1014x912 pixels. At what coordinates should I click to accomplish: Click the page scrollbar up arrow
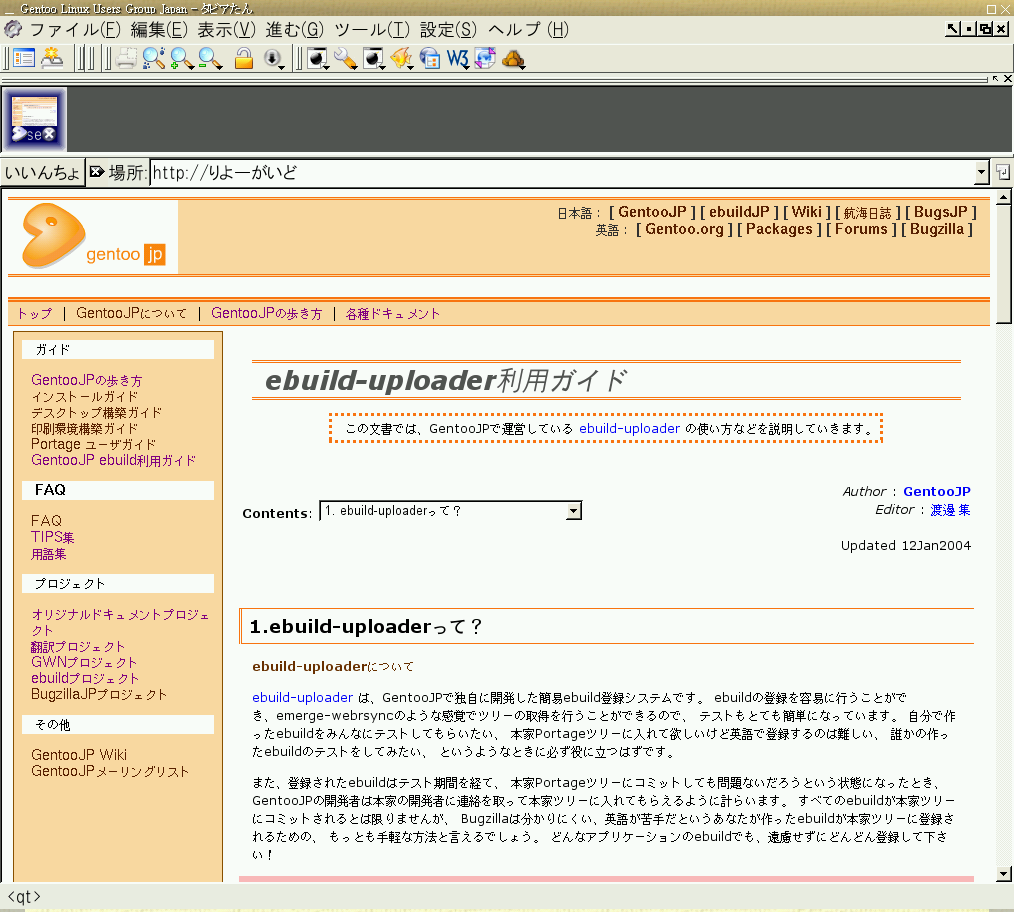click(x=1003, y=197)
